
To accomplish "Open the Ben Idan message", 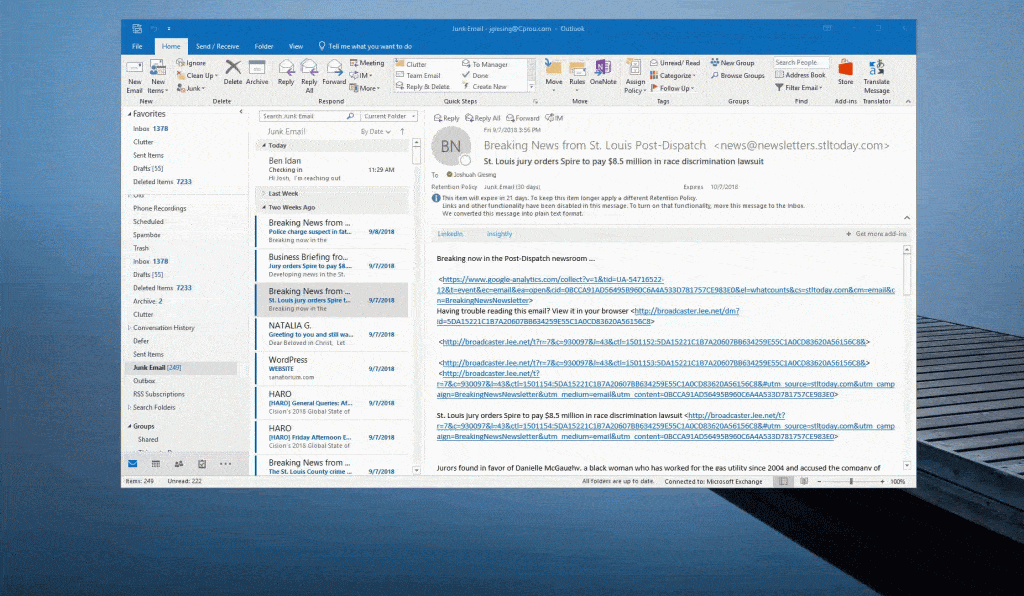I will [332, 169].
